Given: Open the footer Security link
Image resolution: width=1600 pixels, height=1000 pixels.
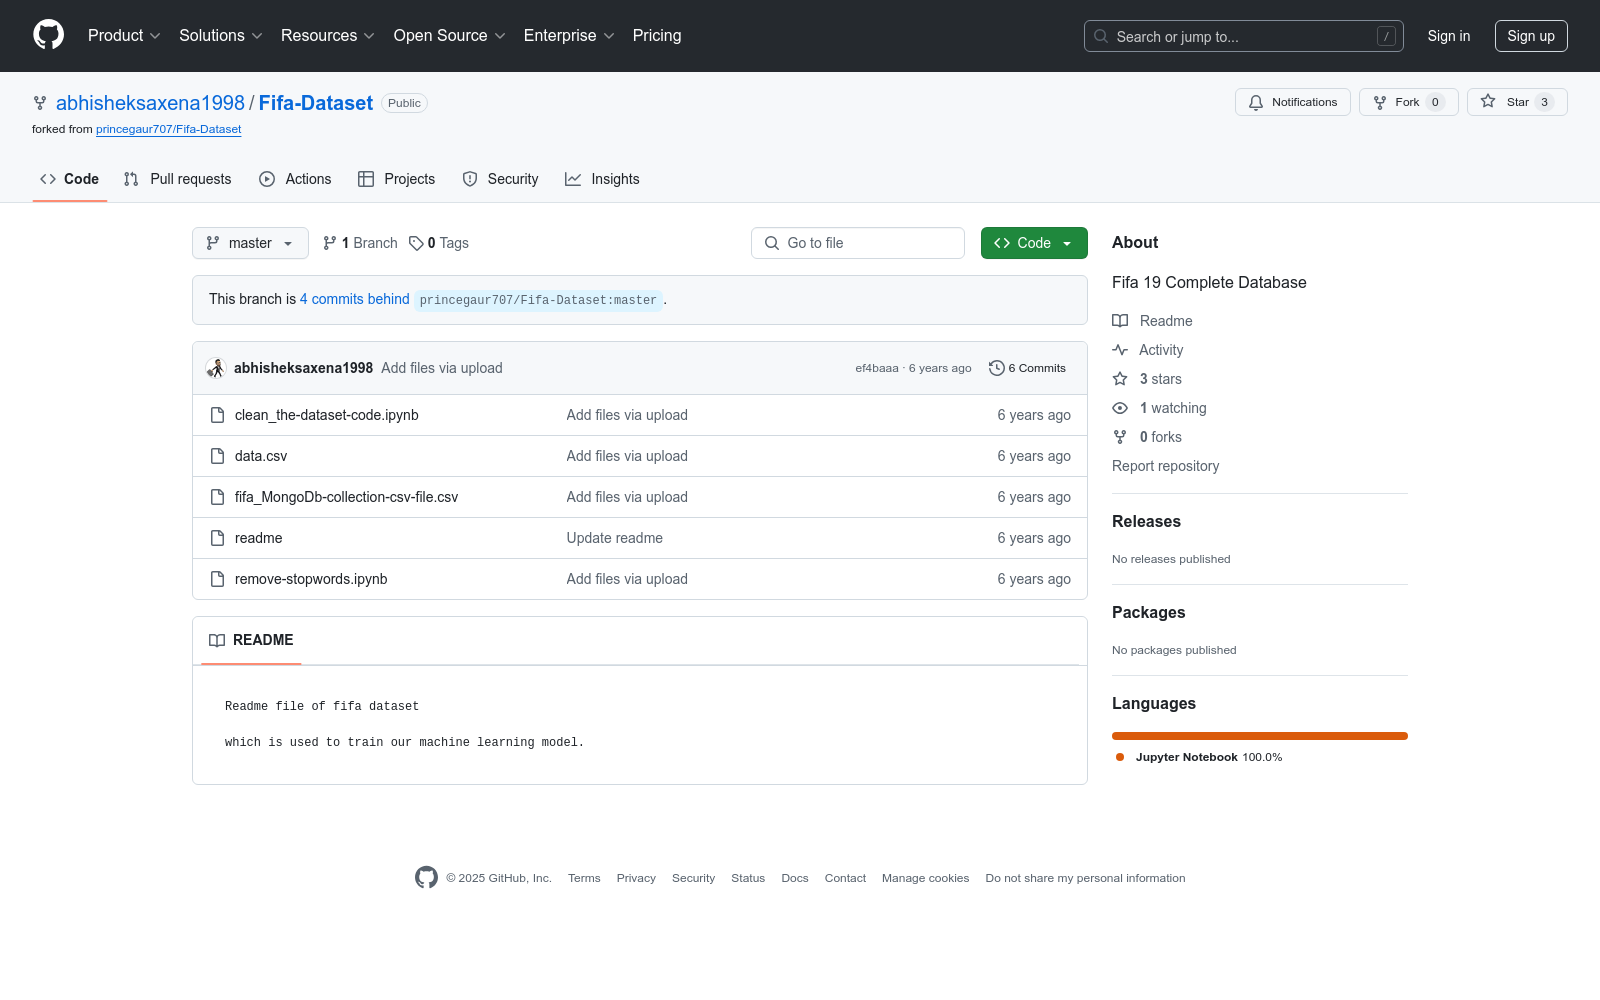Looking at the screenshot, I should tap(693, 878).
